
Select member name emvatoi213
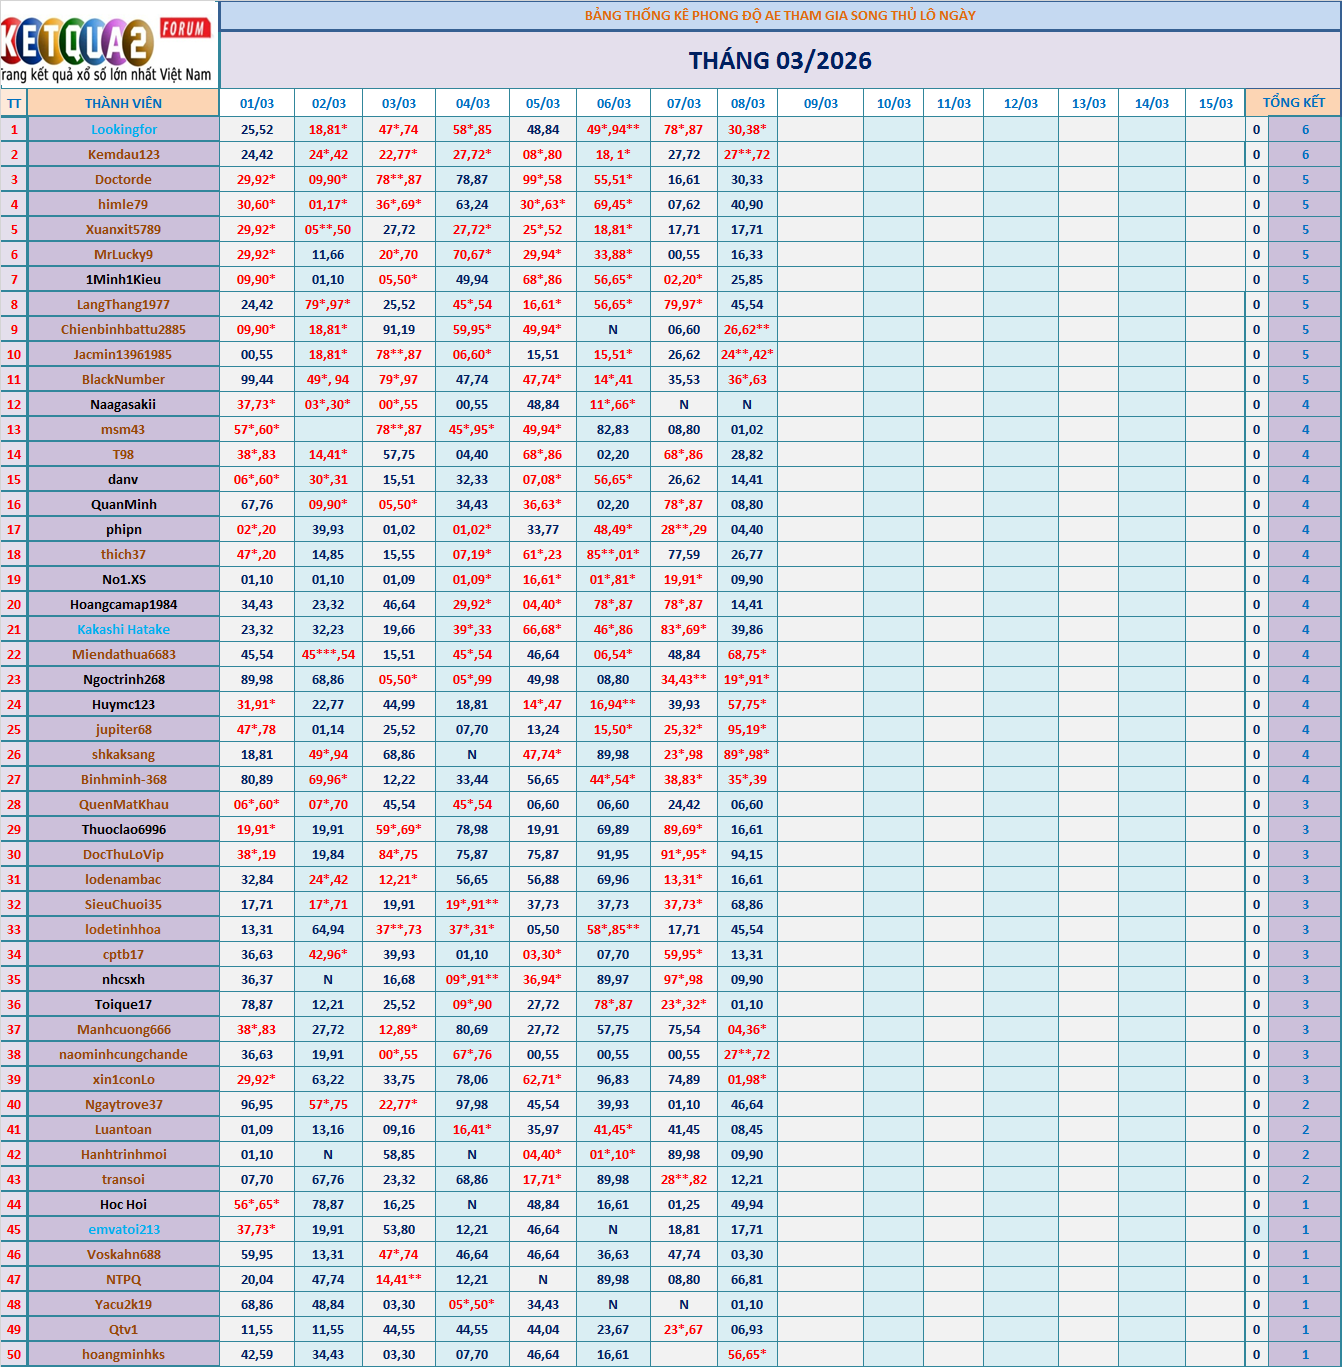[124, 1230]
